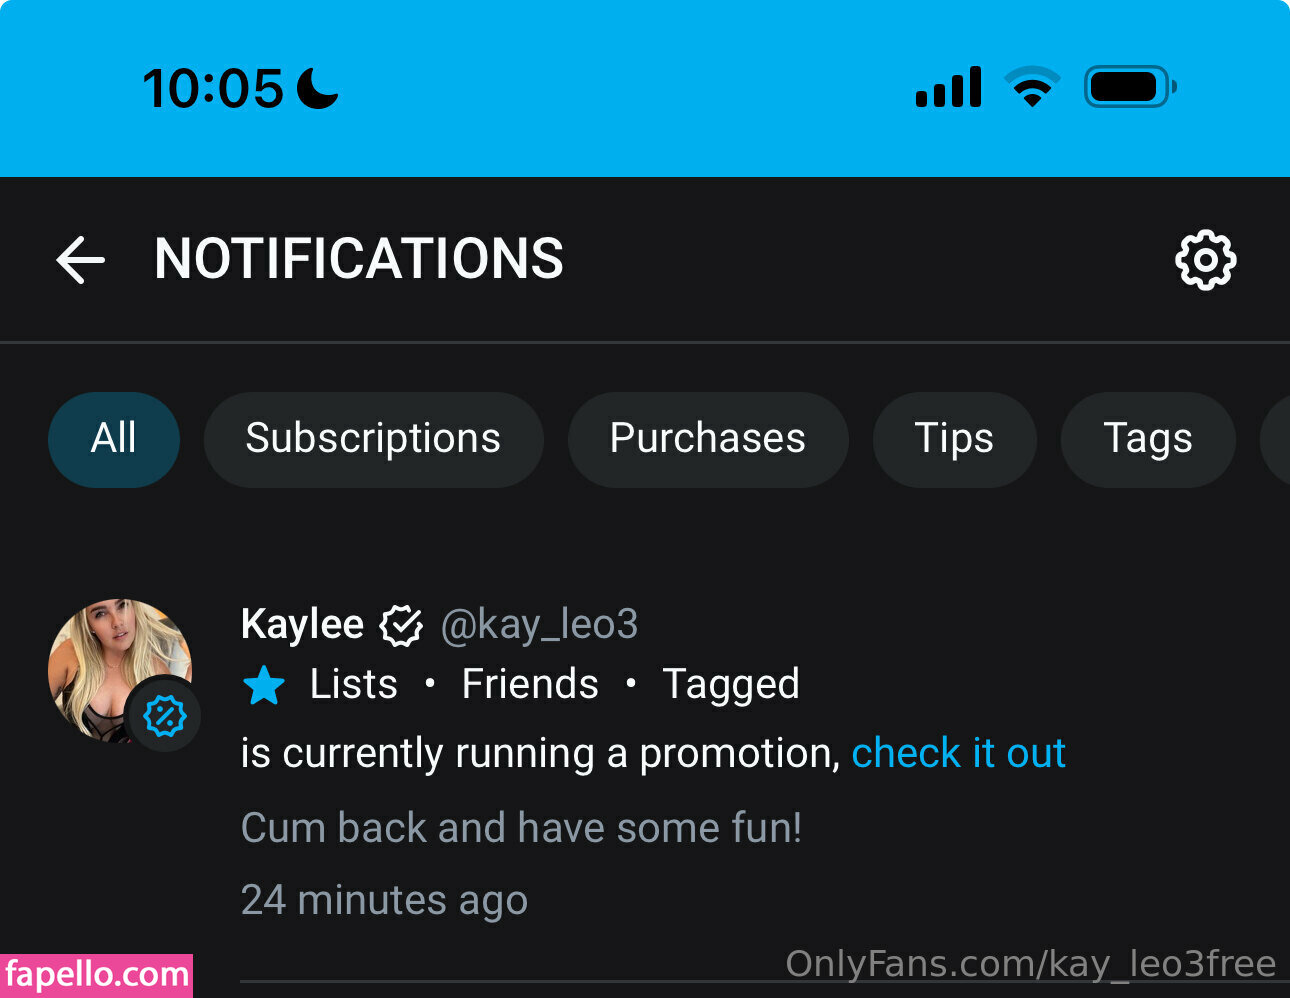Select the Tags filter tab
The width and height of the screenshot is (1290, 998).
pyautogui.click(x=1147, y=439)
